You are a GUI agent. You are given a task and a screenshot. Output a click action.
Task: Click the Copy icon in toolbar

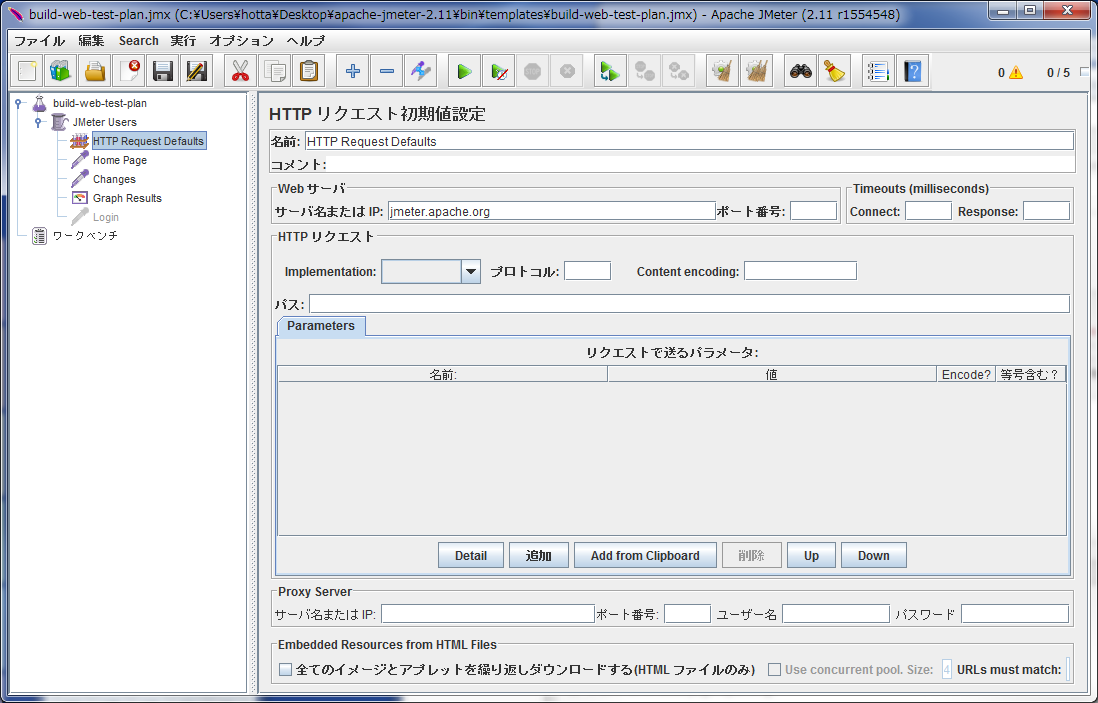274,71
